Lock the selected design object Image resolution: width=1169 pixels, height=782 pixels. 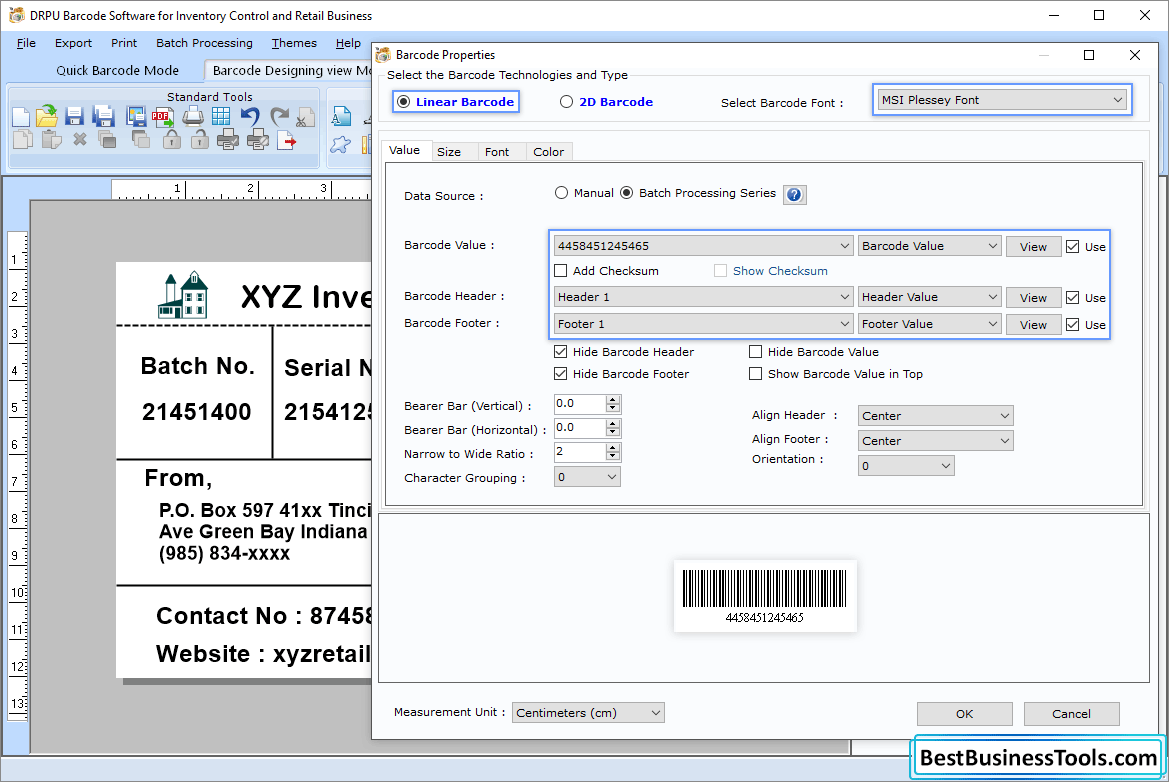[x=172, y=140]
